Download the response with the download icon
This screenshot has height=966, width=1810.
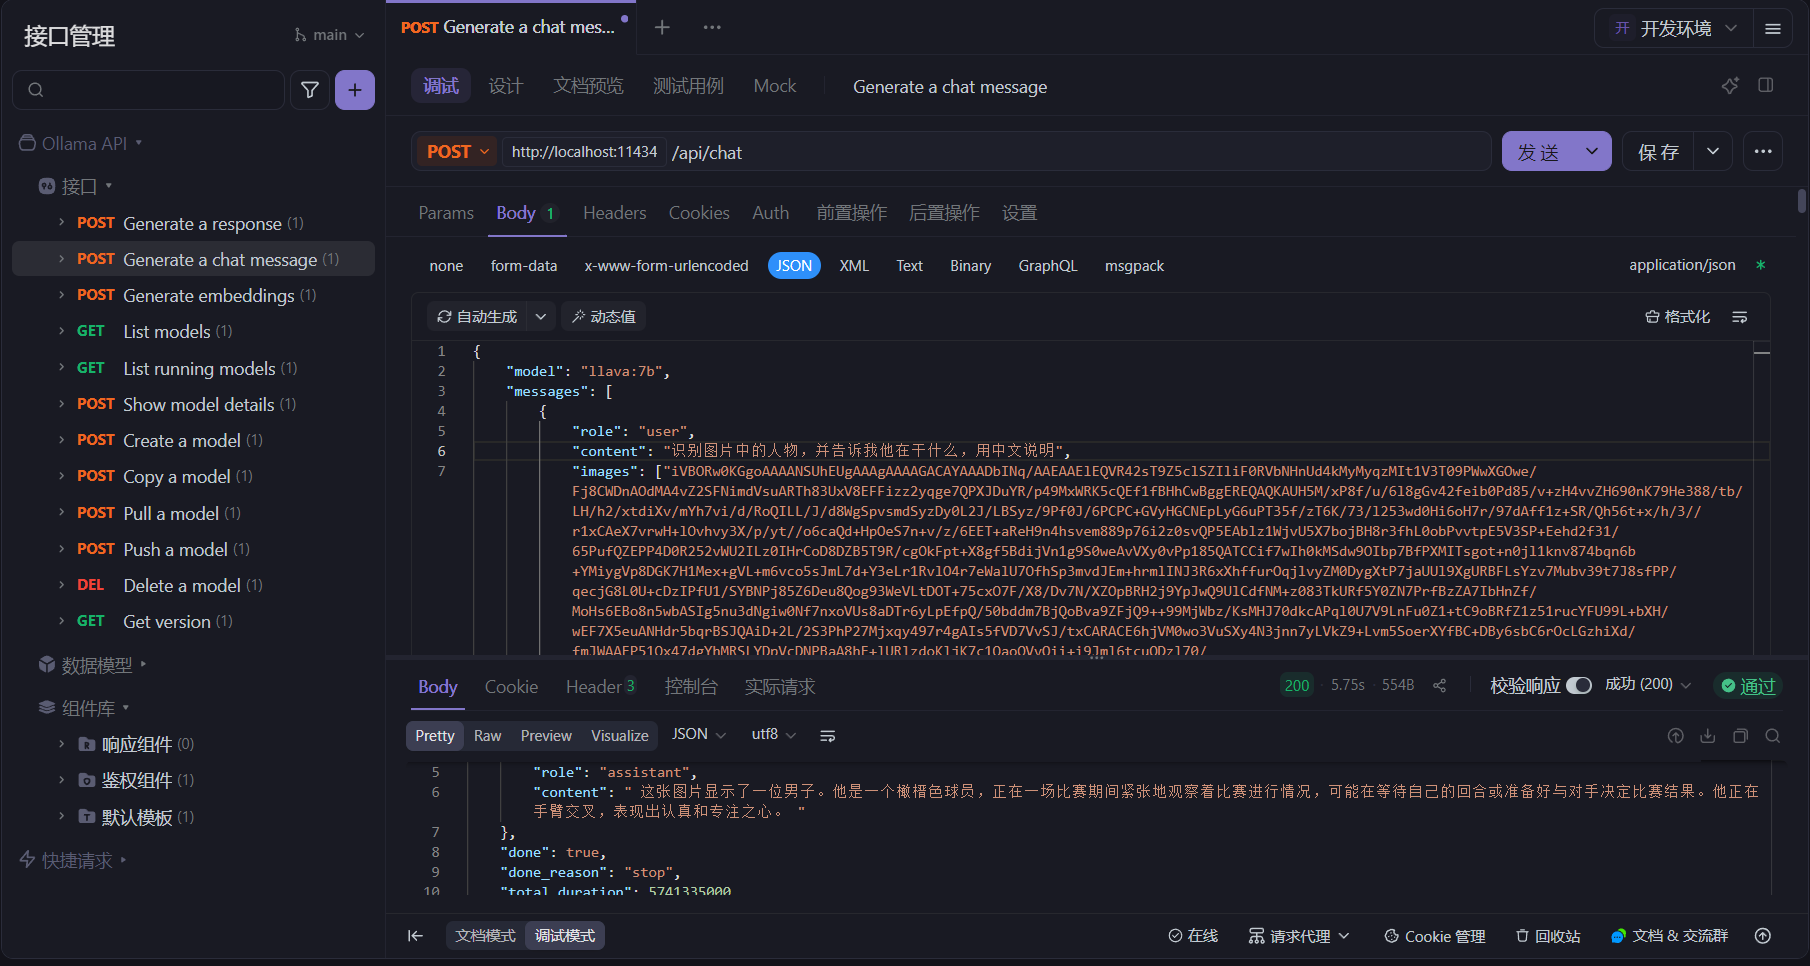pos(1708,735)
